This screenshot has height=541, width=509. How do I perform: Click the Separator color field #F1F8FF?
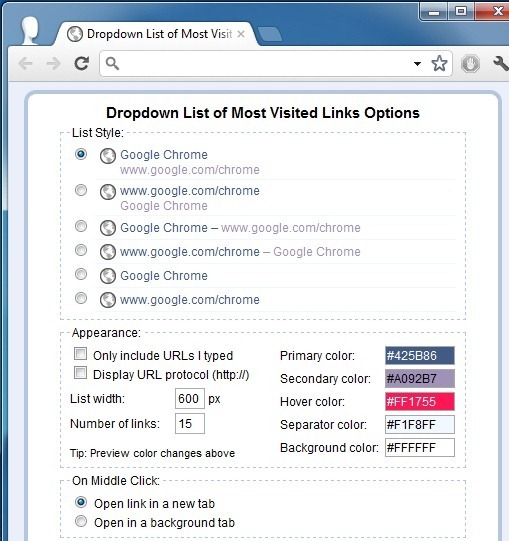click(x=420, y=425)
